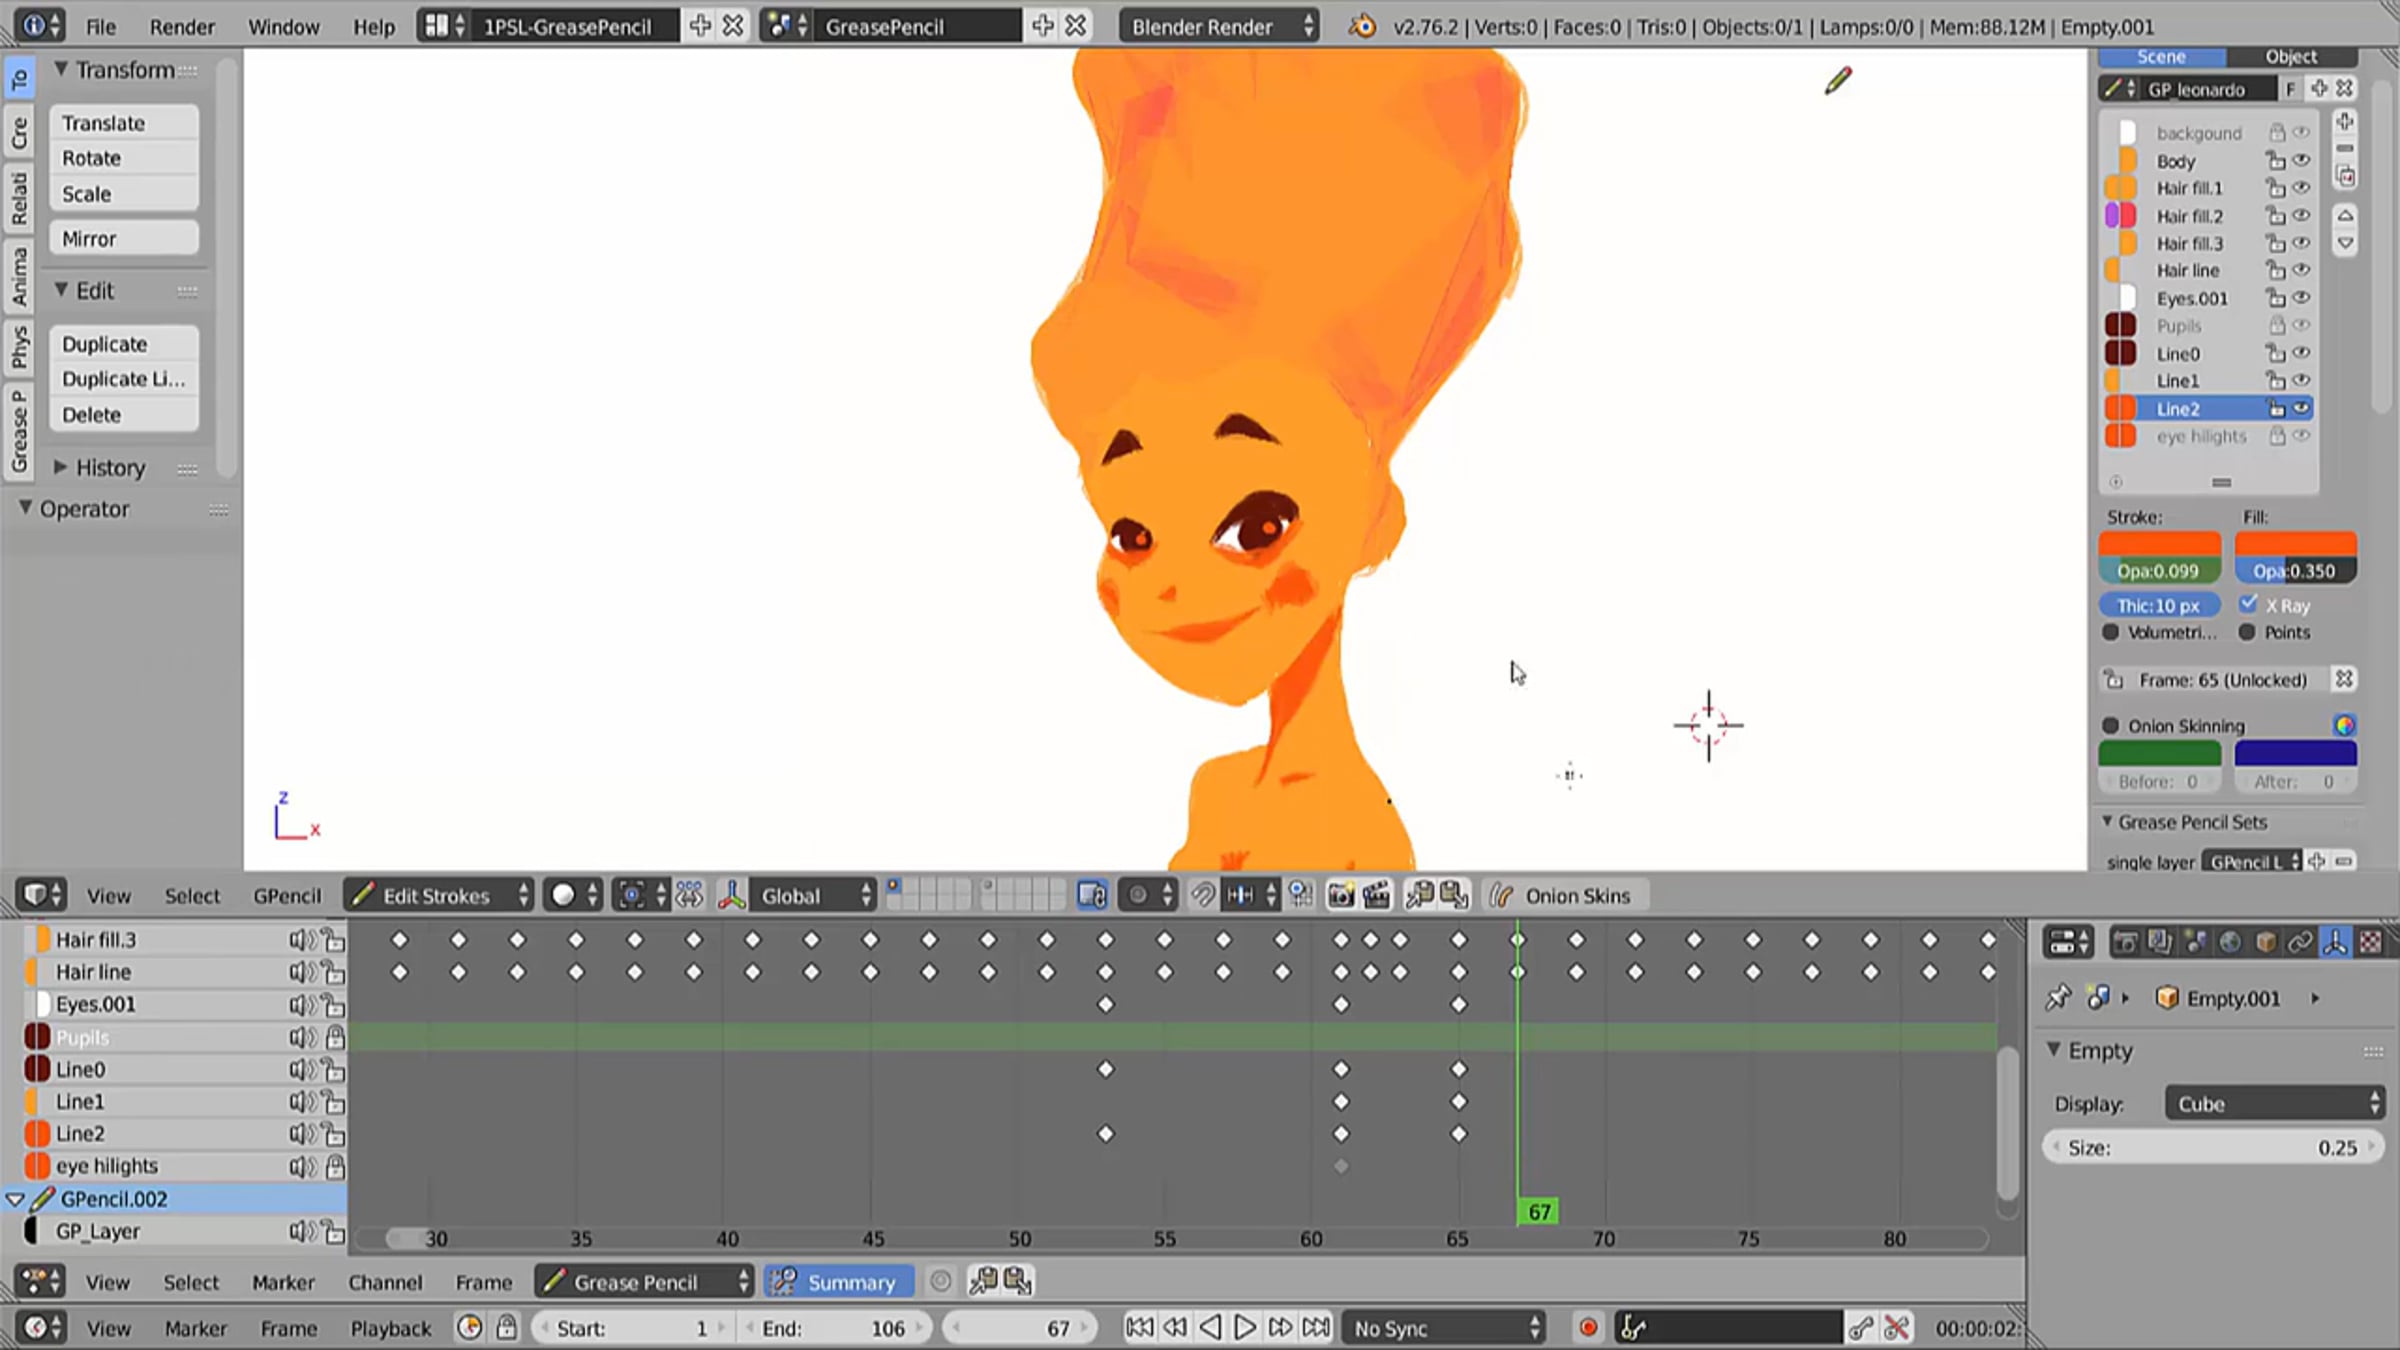Open the No Sync playback dropdown
Viewport: 2400px width, 1350px height.
[1444, 1328]
